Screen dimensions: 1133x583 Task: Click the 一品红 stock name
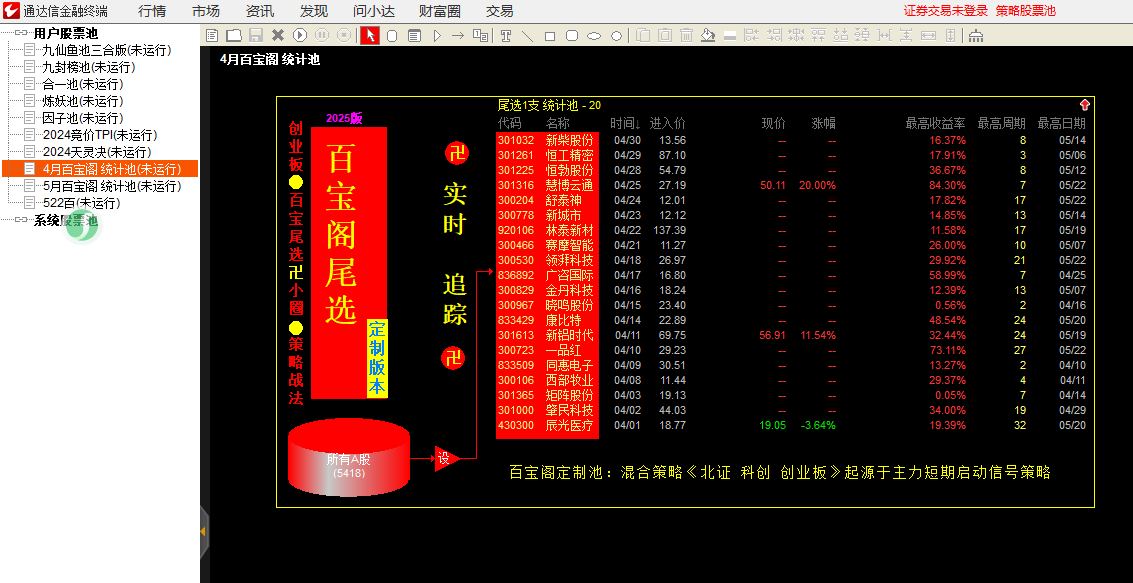[x=564, y=350]
